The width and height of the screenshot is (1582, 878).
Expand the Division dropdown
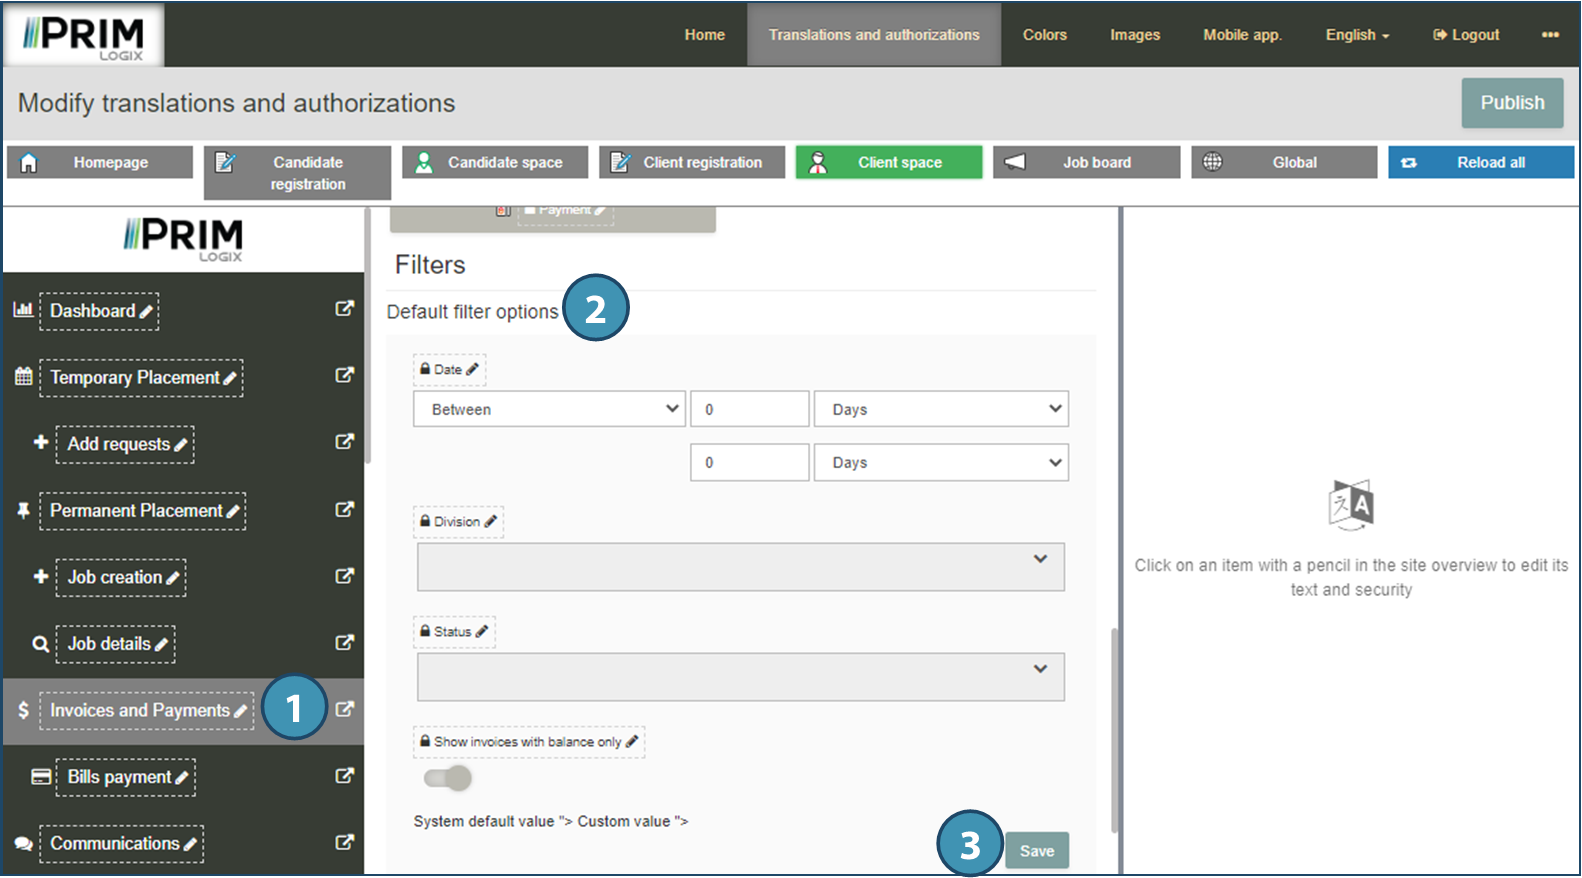[740, 567]
